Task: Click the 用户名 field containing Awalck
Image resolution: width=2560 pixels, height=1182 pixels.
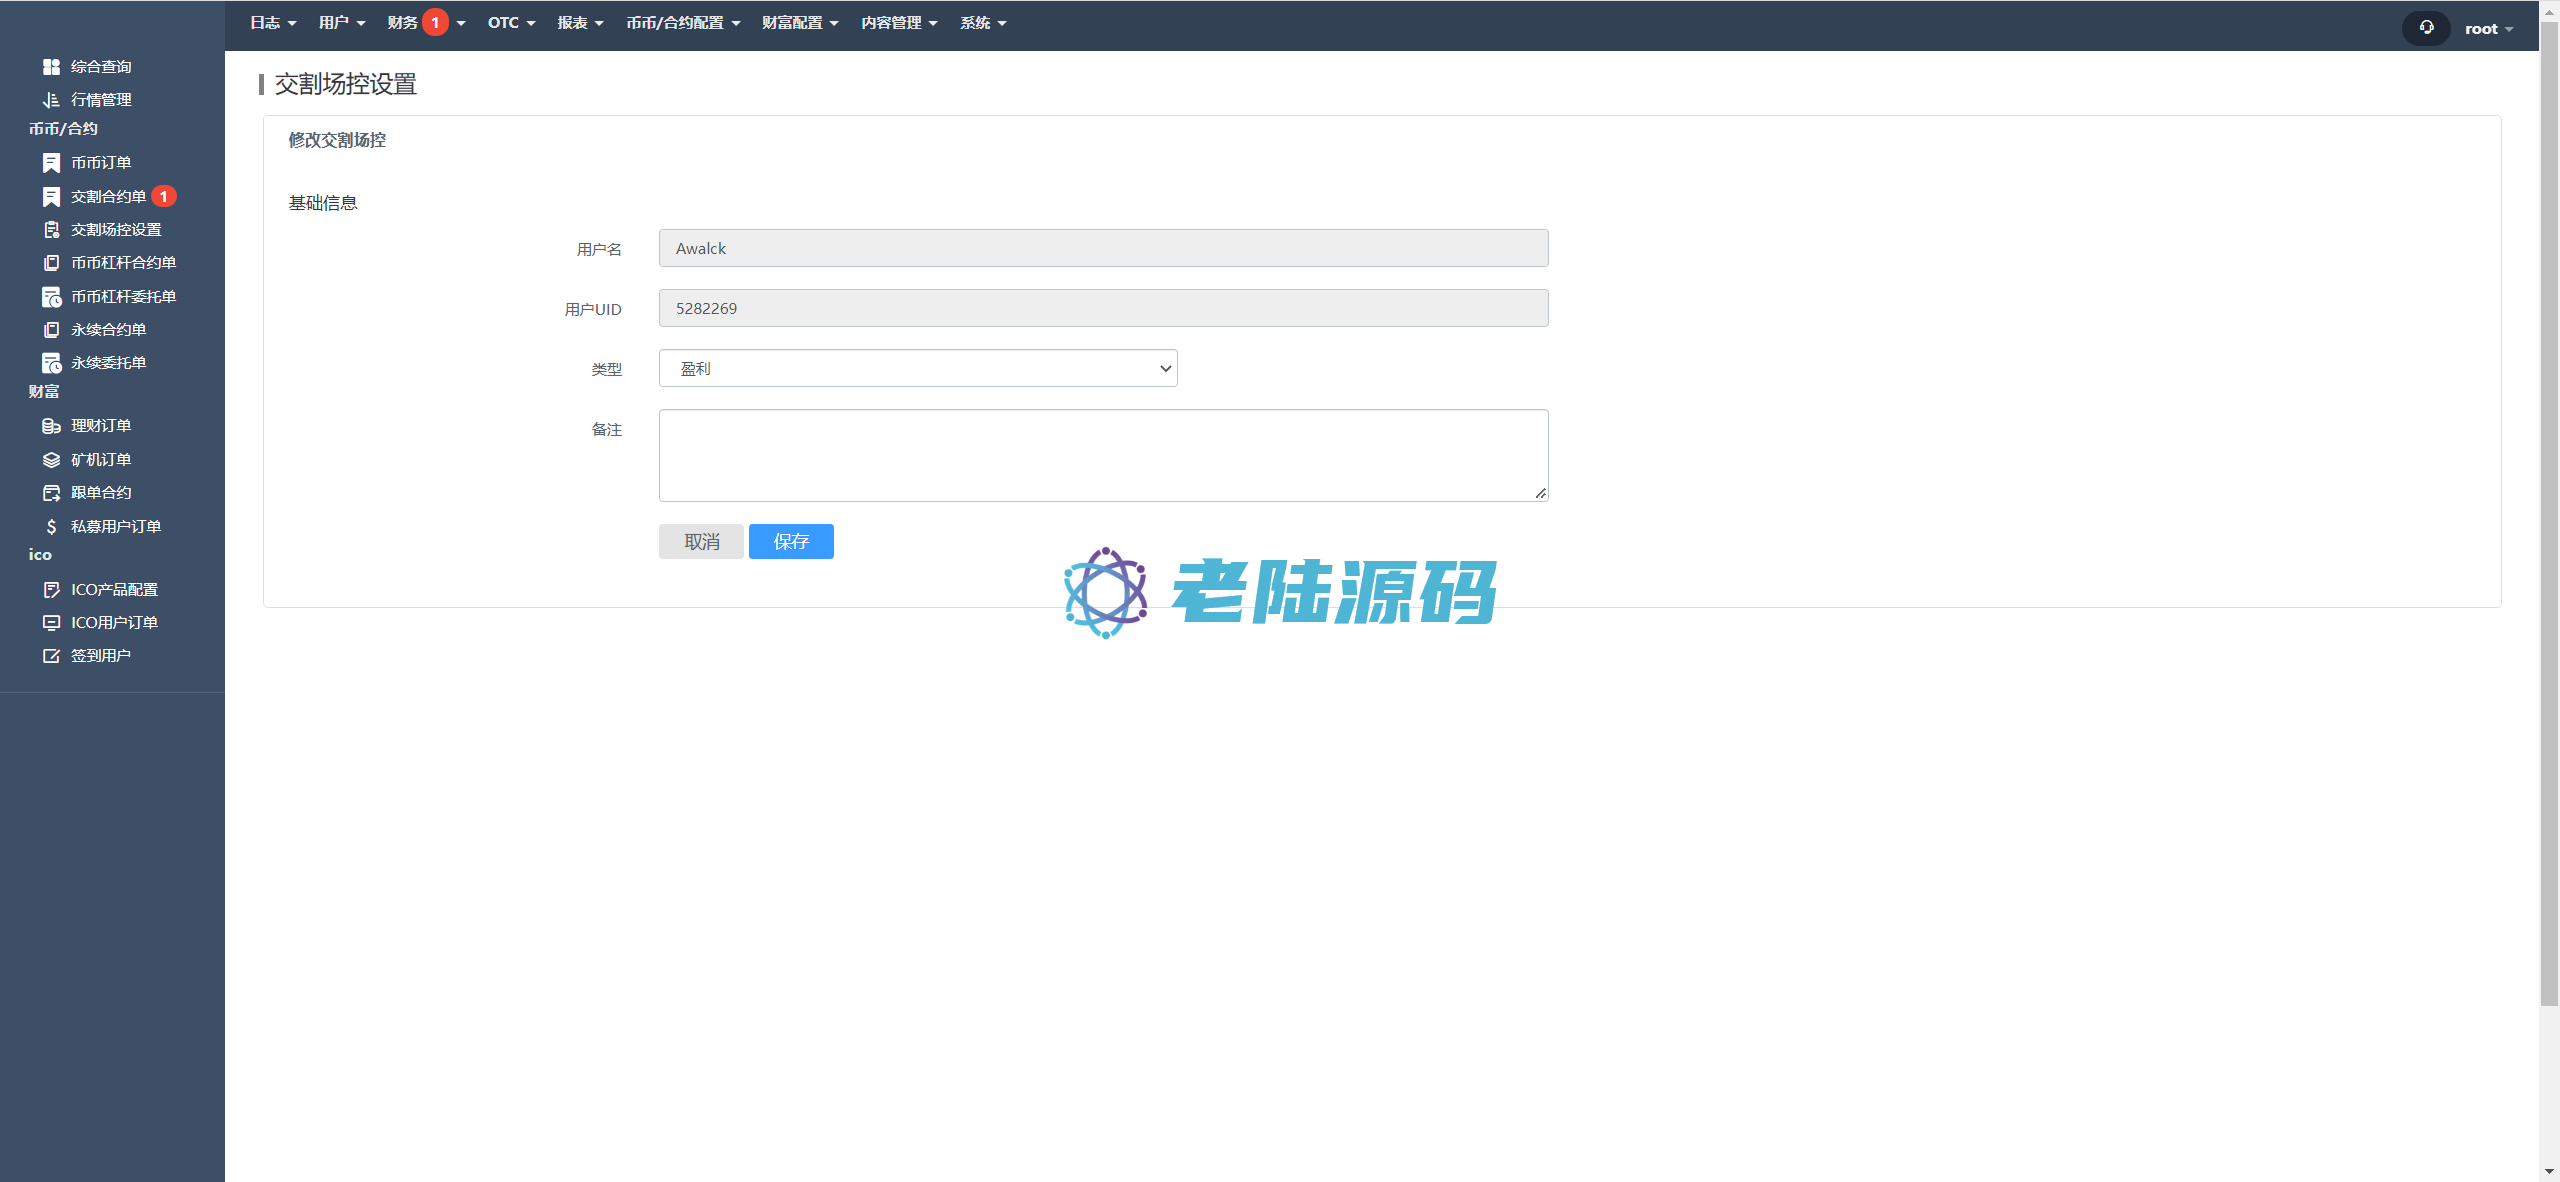Action: click(1103, 248)
